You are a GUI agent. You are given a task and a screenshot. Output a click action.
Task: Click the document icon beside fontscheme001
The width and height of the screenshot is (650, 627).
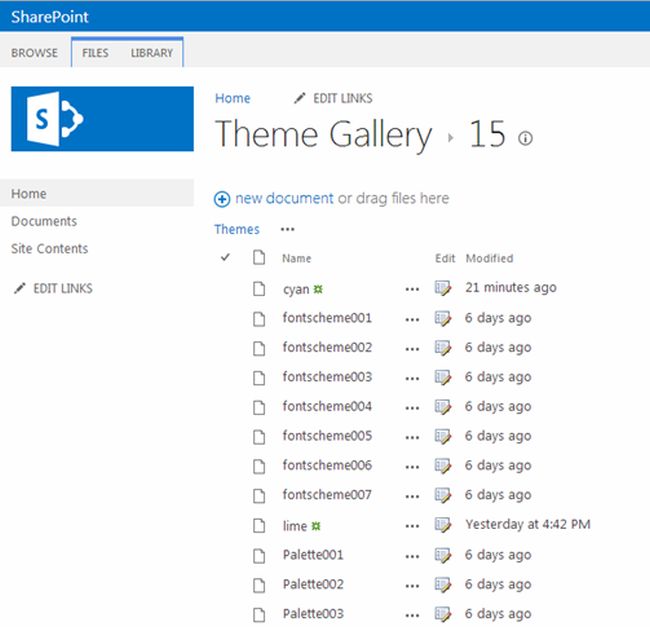coord(259,319)
